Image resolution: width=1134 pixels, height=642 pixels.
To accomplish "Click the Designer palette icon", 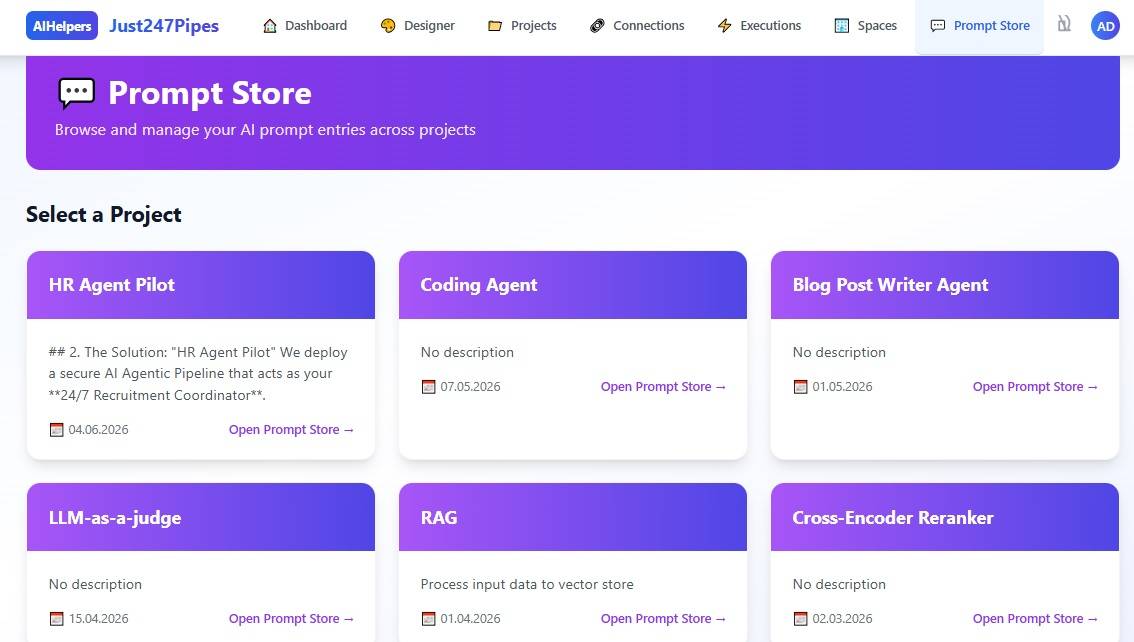I will click(388, 26).
